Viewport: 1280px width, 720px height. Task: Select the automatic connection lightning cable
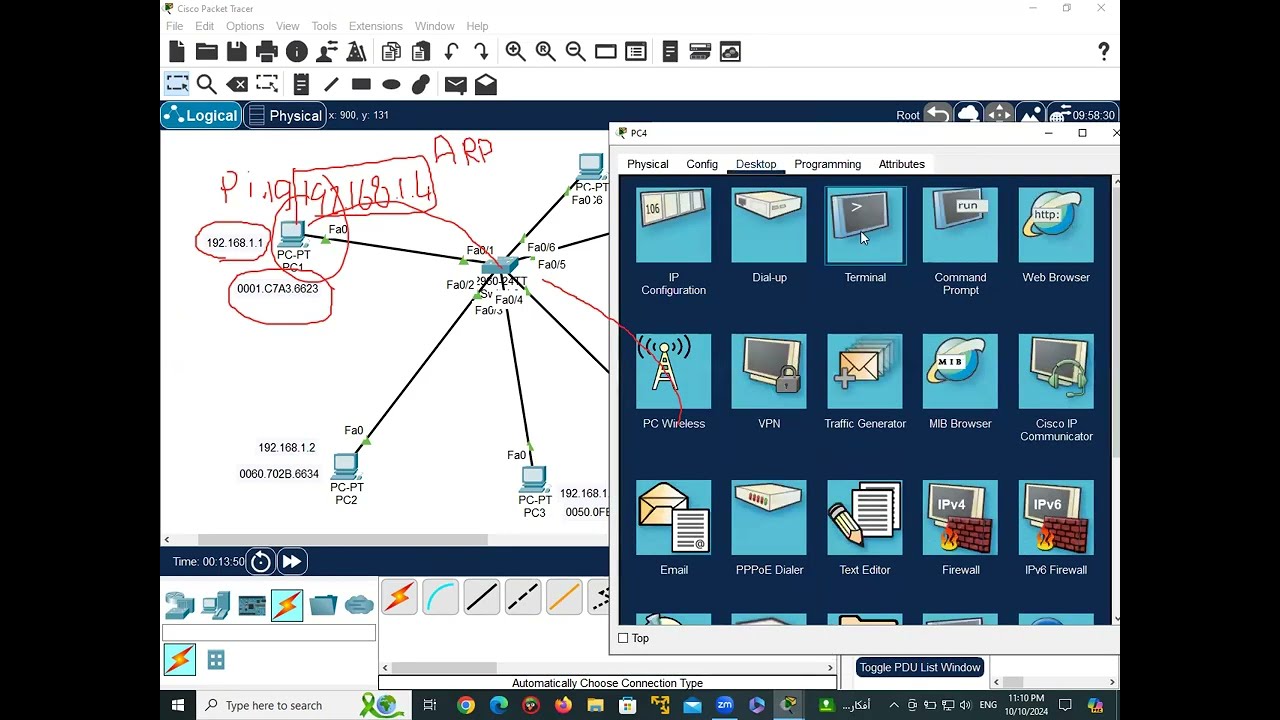(399, 597)
